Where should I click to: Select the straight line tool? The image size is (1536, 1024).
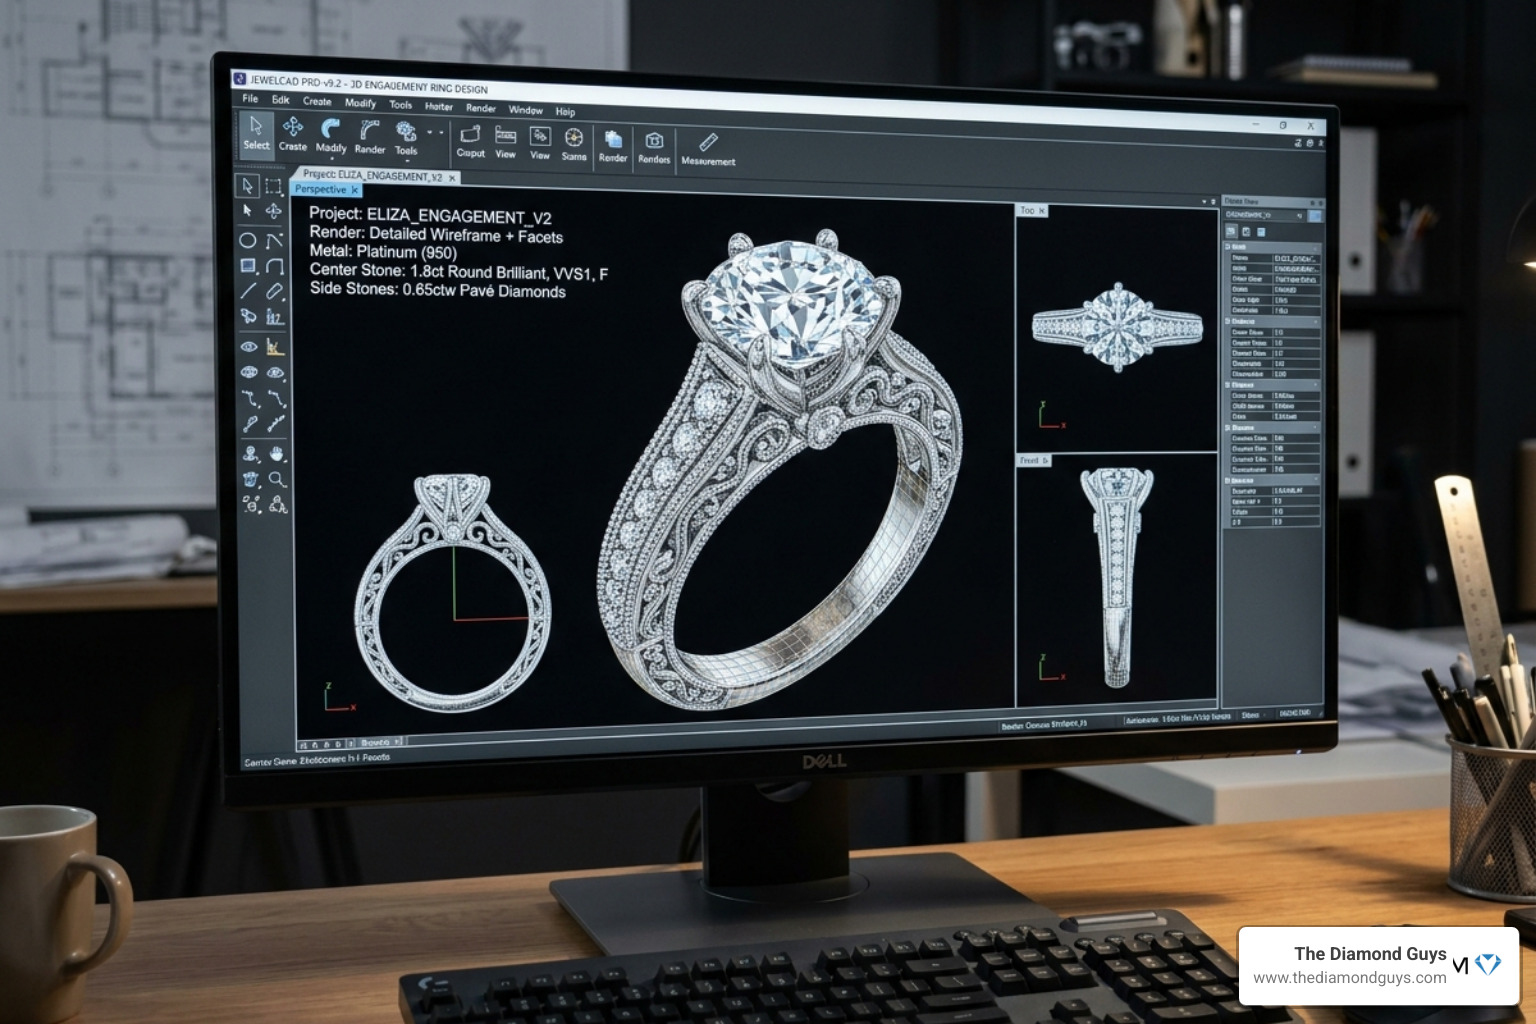tap(248, 291)
